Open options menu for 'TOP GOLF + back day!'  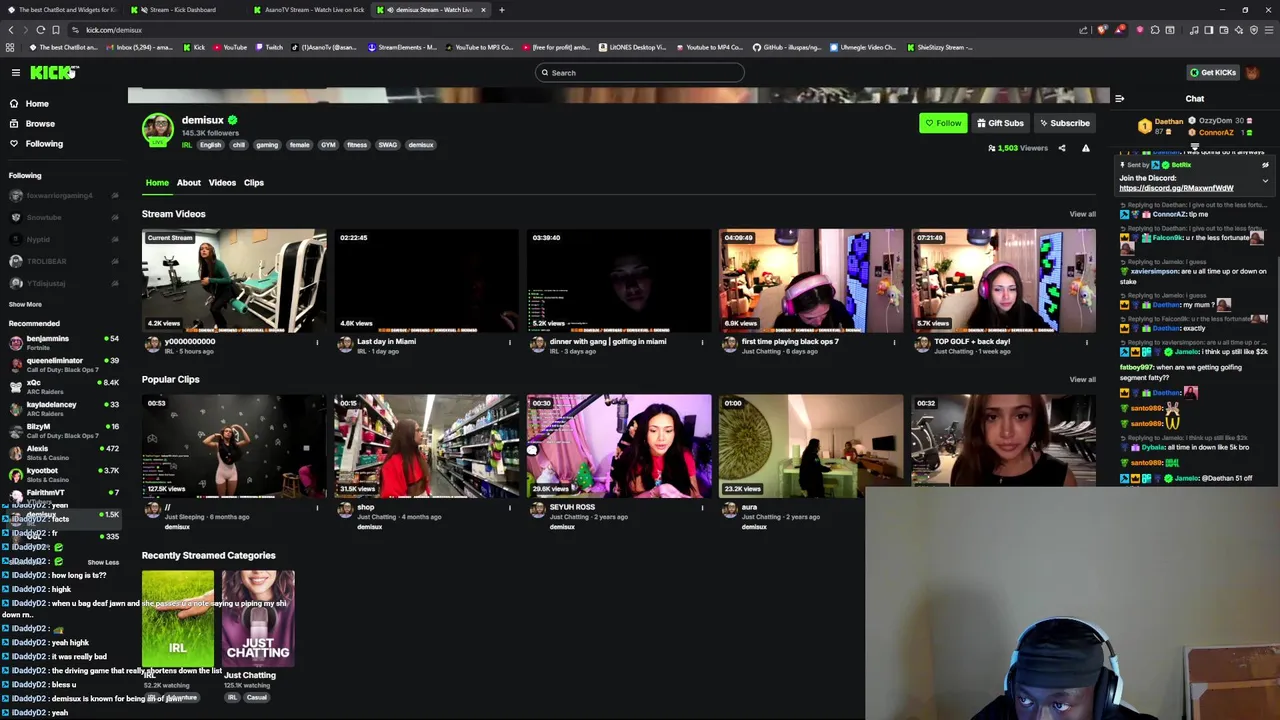(1086, 343)
